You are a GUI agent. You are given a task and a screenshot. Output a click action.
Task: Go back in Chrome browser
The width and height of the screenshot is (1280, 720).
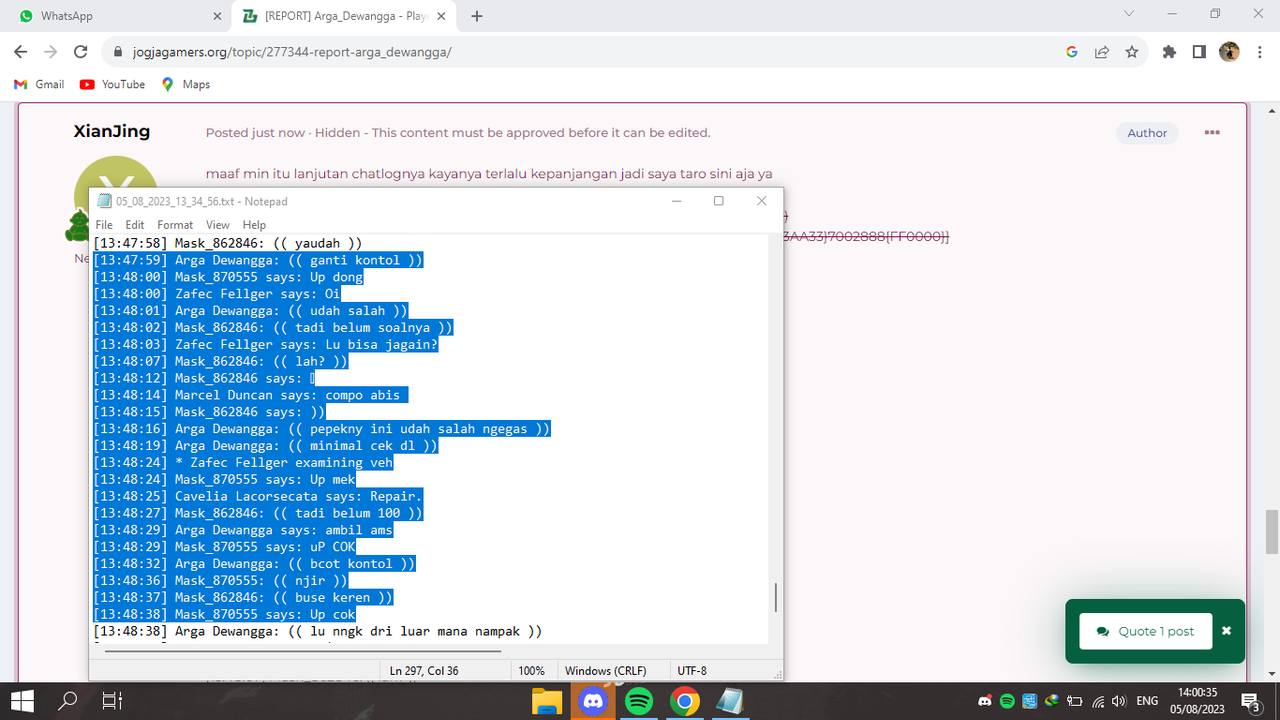click(x=20, y=52)
